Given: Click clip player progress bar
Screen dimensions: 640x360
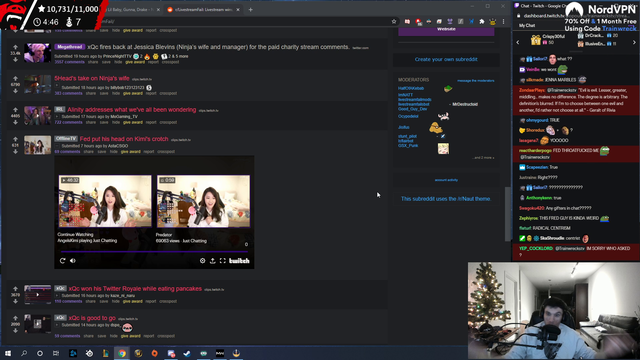Looking at the screenshot, I should pyautogui.click(x=154, y=252).
